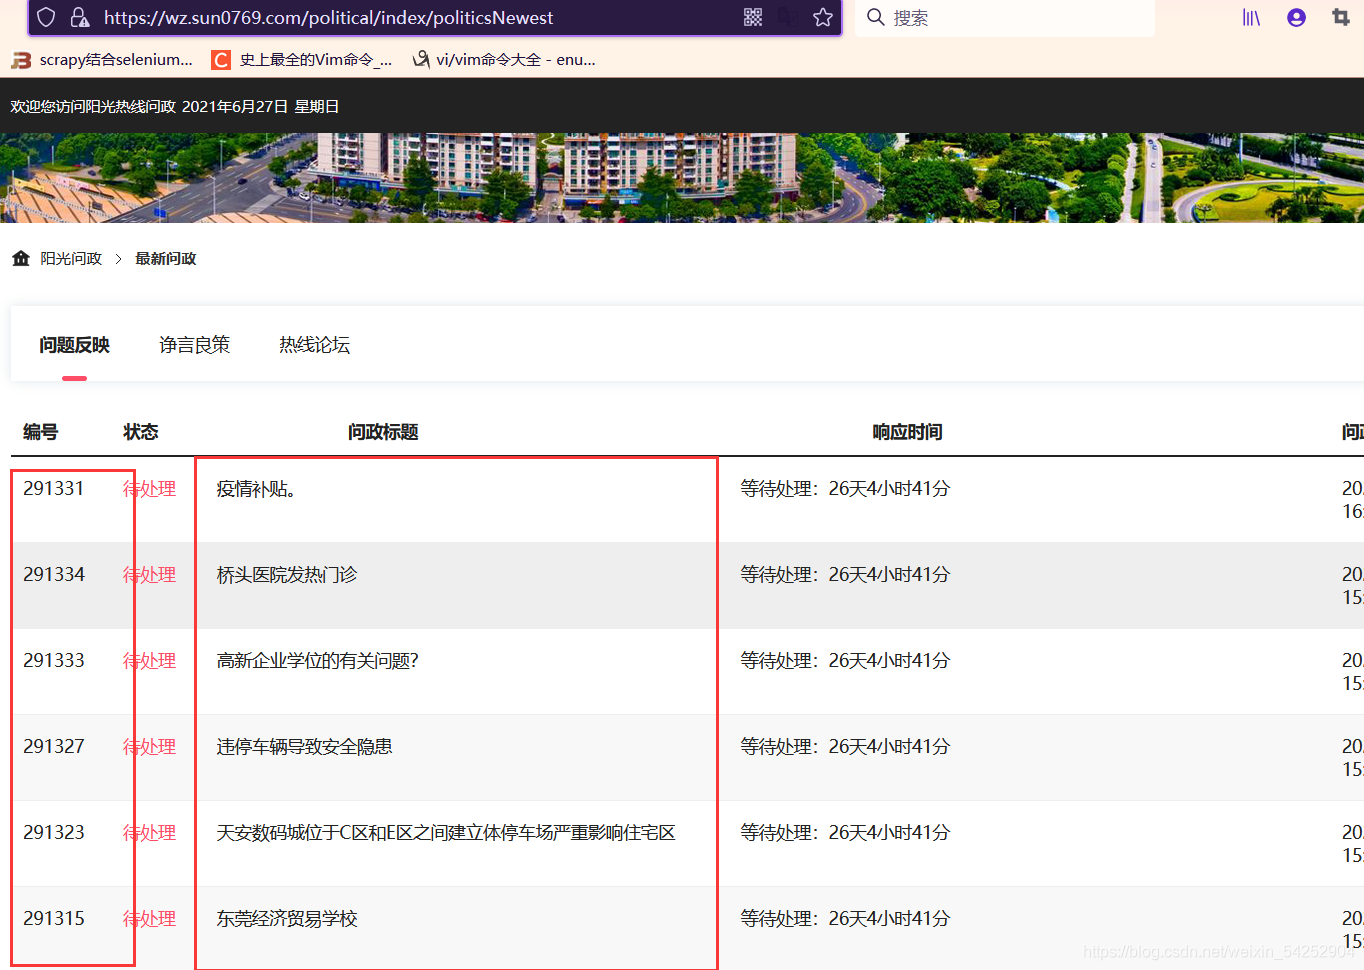The width and height of the screenshot is (1364, 970).
Task: Click response time in the 疫情补贴 row
Action: point(845,489)
